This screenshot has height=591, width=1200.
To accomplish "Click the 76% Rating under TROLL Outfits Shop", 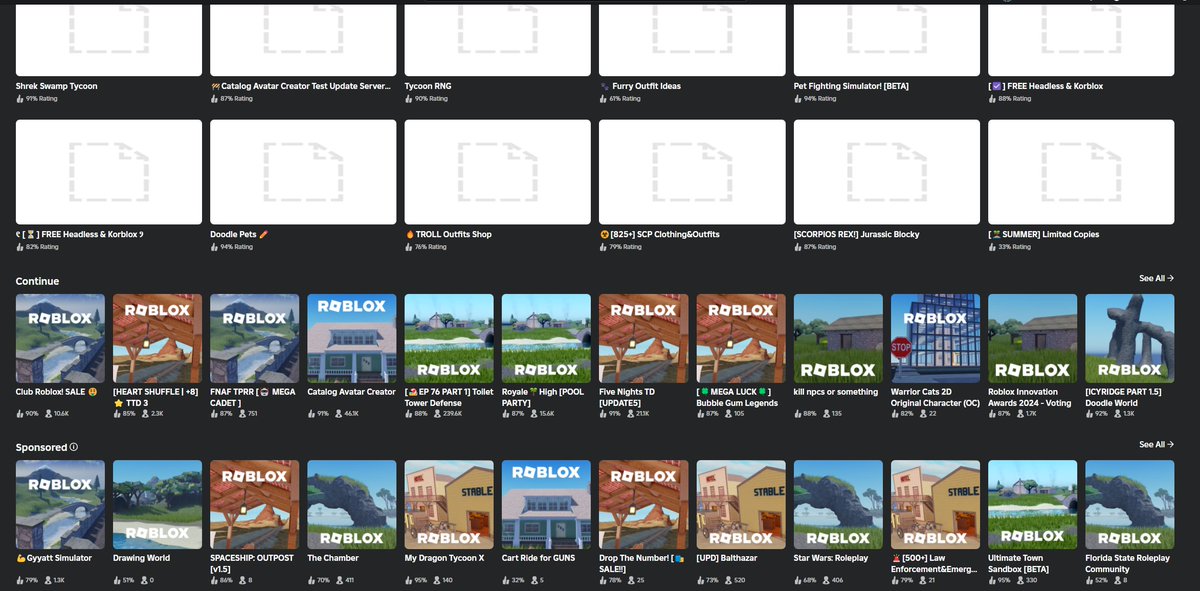I will pyautogui.click(x=431, y=247).
